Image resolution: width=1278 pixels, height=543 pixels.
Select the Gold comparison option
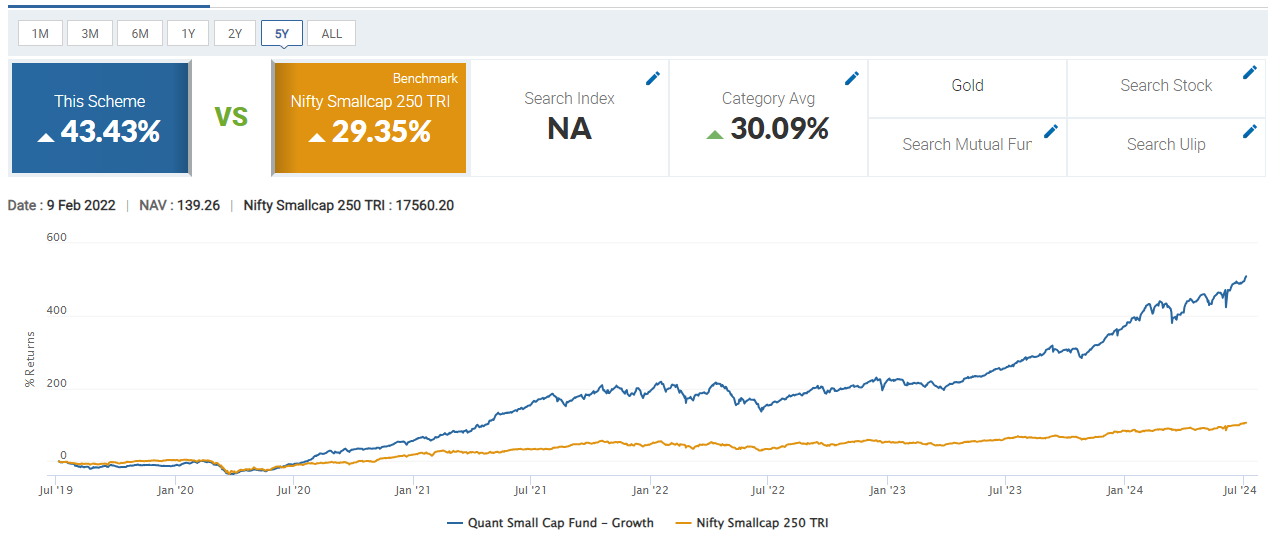tap(967, 88)
